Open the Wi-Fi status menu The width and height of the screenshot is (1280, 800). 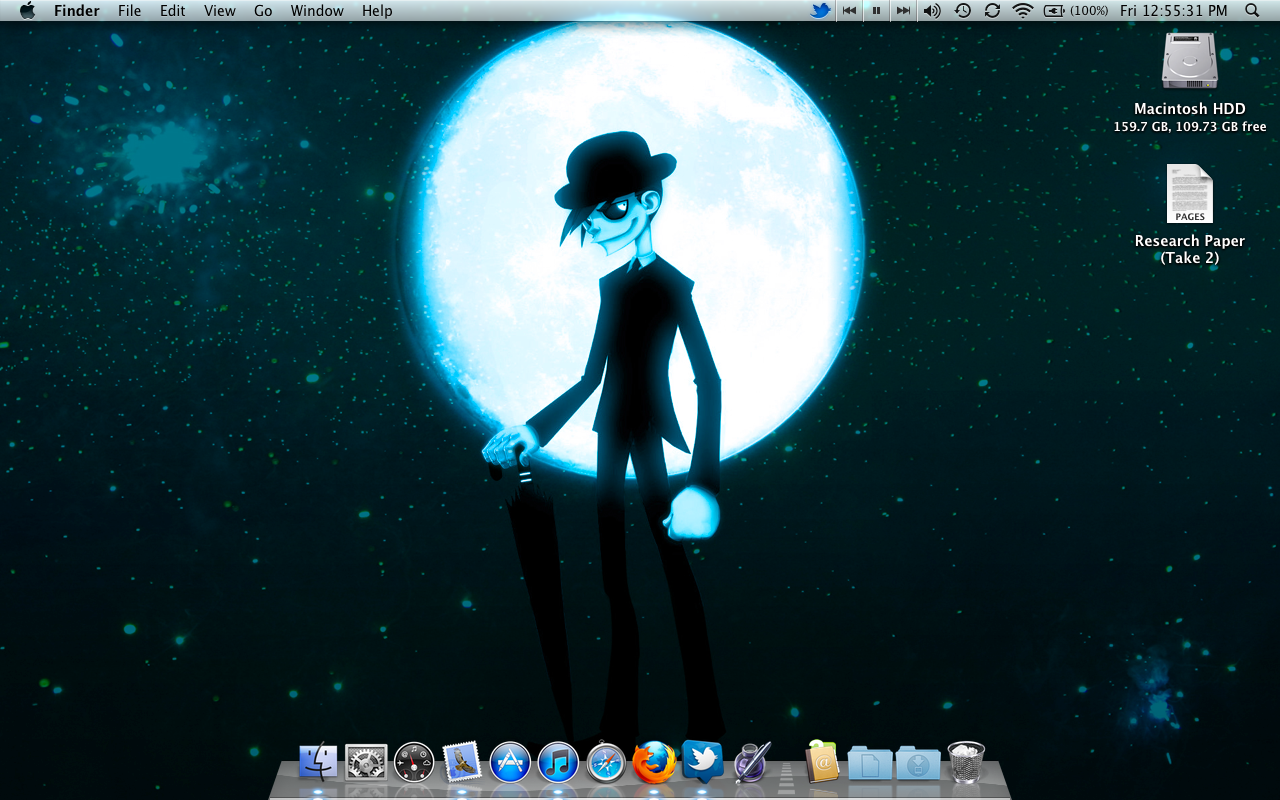point(1022,10)
